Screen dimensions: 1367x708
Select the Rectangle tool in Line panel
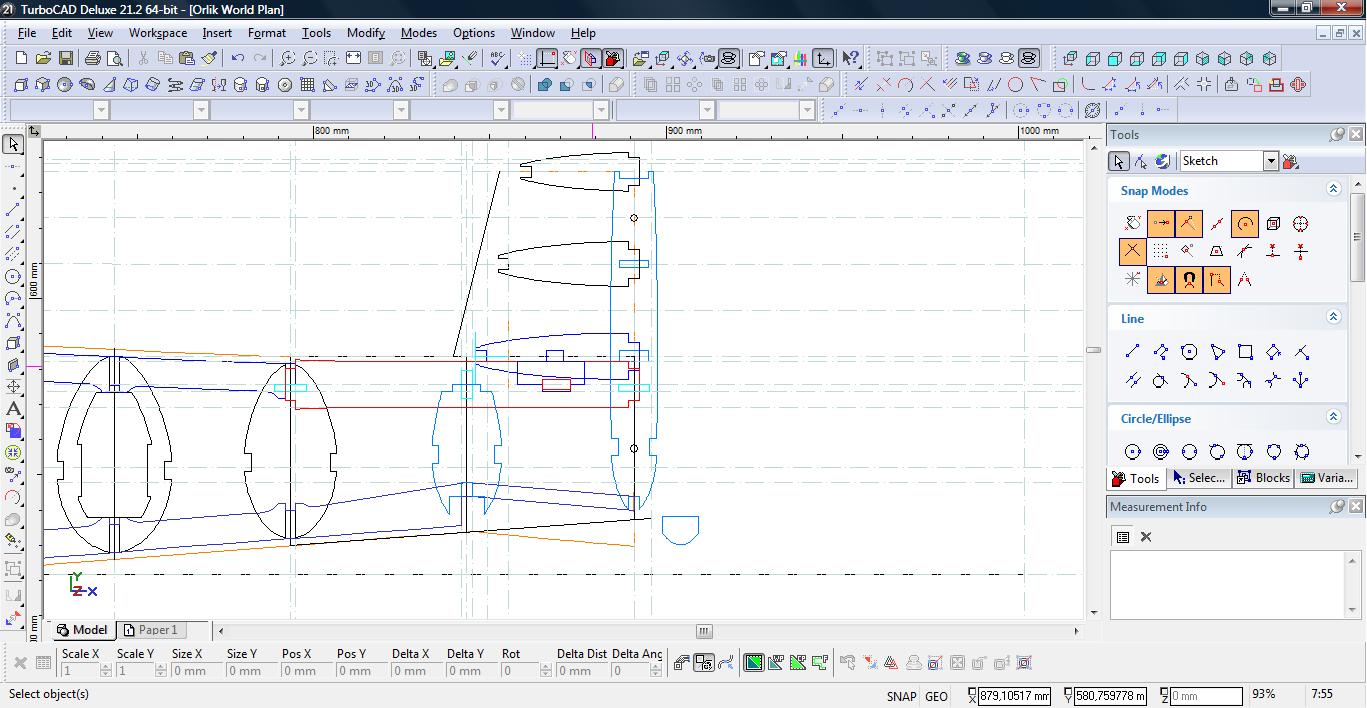(1245, 352)
